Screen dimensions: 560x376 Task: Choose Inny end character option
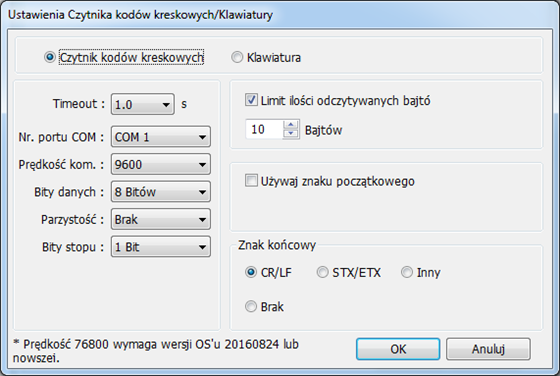coord(407,272)
